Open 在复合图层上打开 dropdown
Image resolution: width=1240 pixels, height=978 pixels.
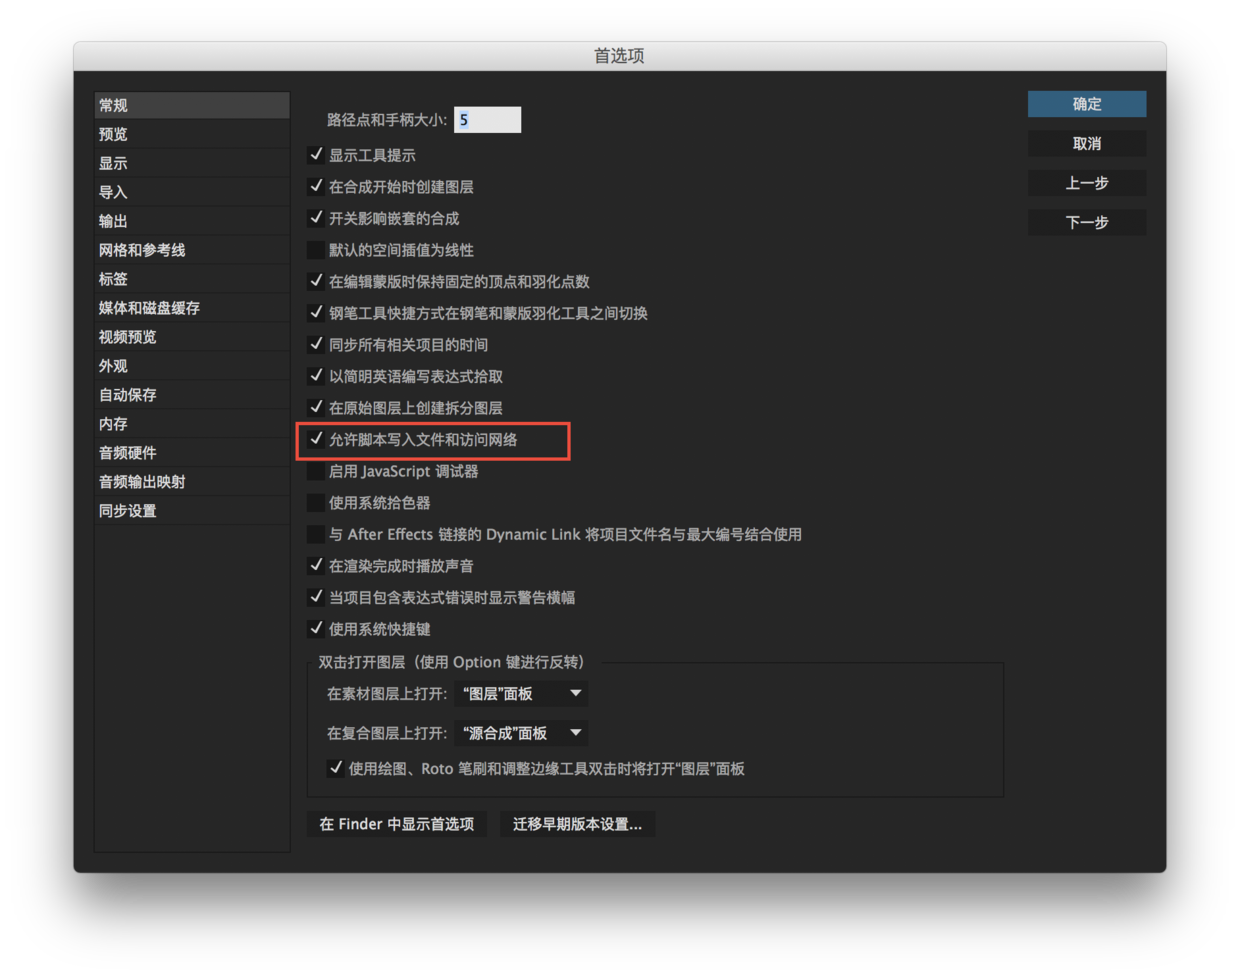pyautogui.click(x=521, y=733)
